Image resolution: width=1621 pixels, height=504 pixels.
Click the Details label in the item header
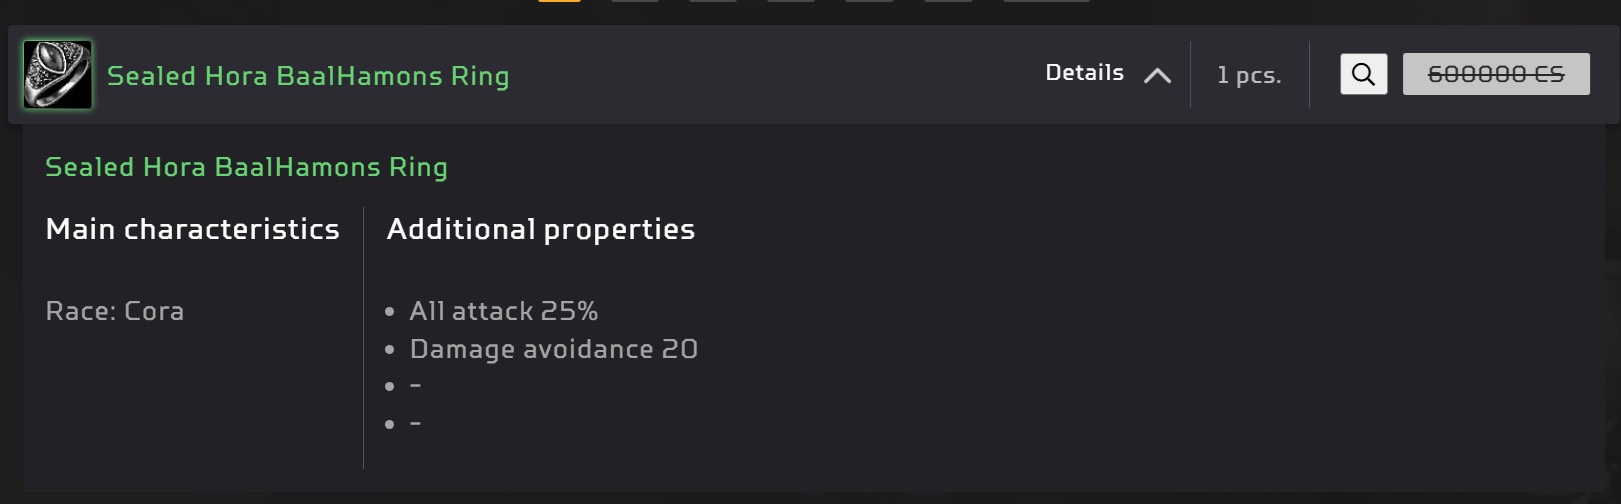(x=1084, y=73)
